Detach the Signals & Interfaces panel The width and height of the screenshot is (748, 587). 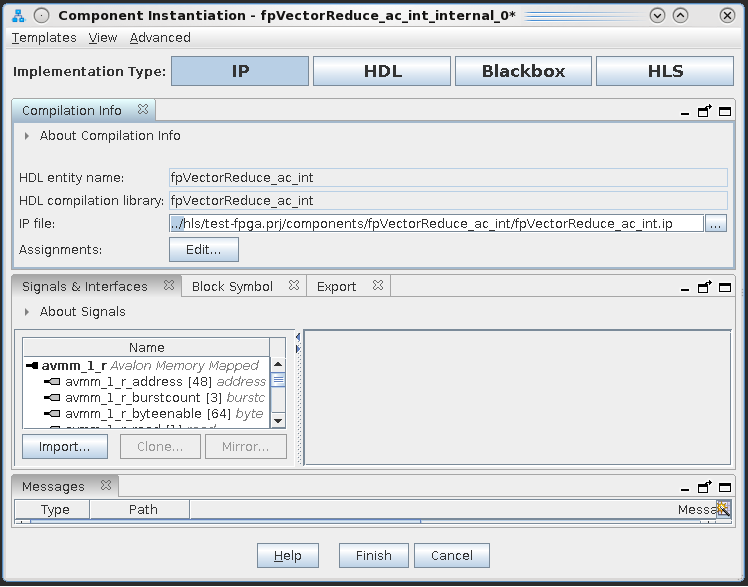(x=705, y=287)
